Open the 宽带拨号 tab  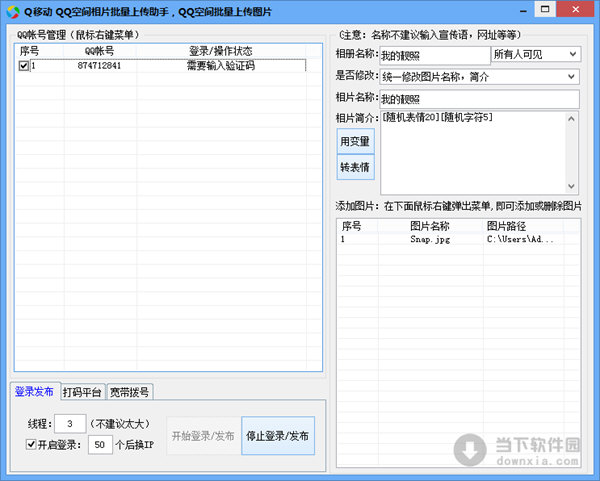click(129, 392)
